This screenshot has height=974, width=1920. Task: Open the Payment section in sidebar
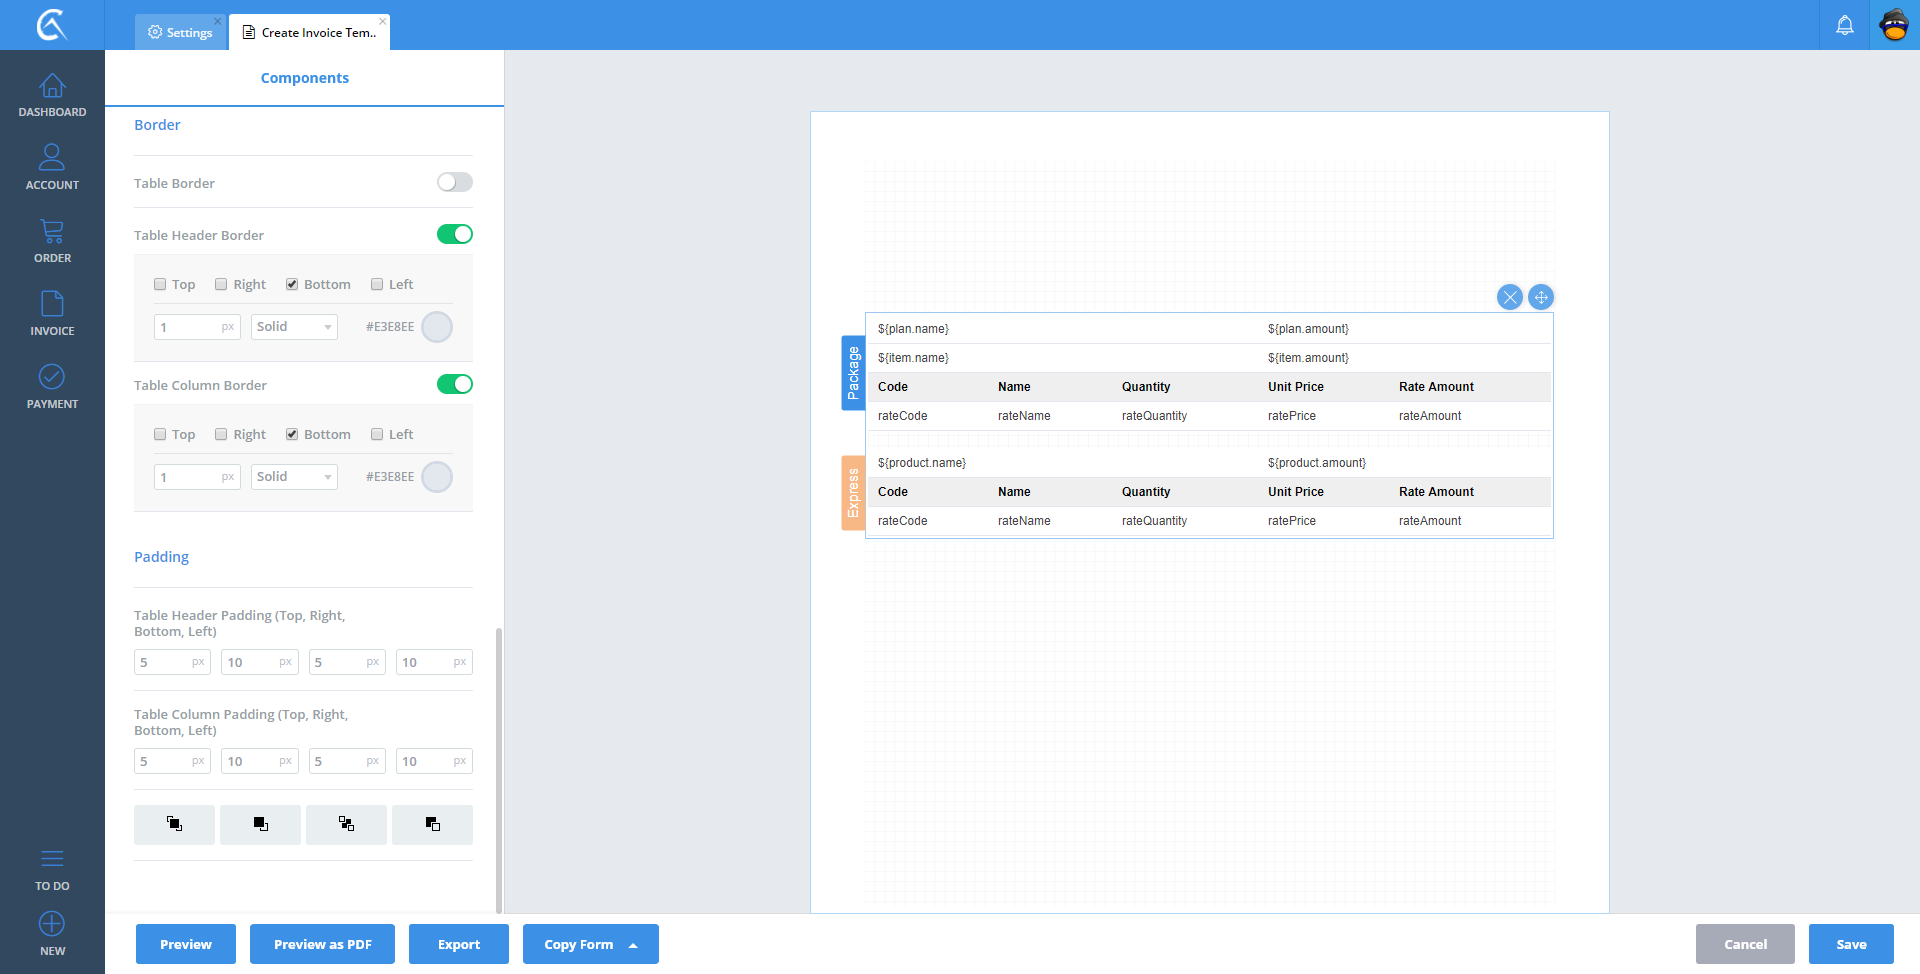52,387
